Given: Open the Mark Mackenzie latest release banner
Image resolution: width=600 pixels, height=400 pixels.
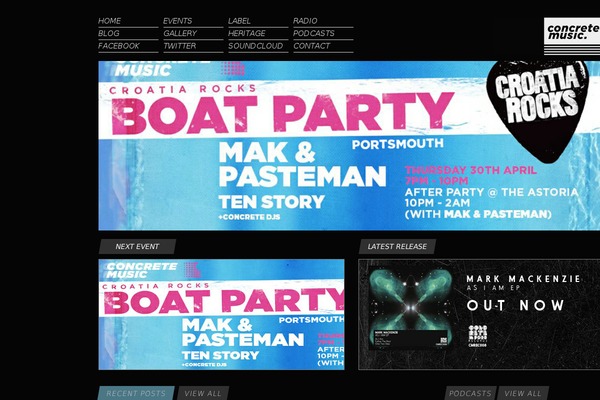Looking at the screenshot, I should point(479,315).
